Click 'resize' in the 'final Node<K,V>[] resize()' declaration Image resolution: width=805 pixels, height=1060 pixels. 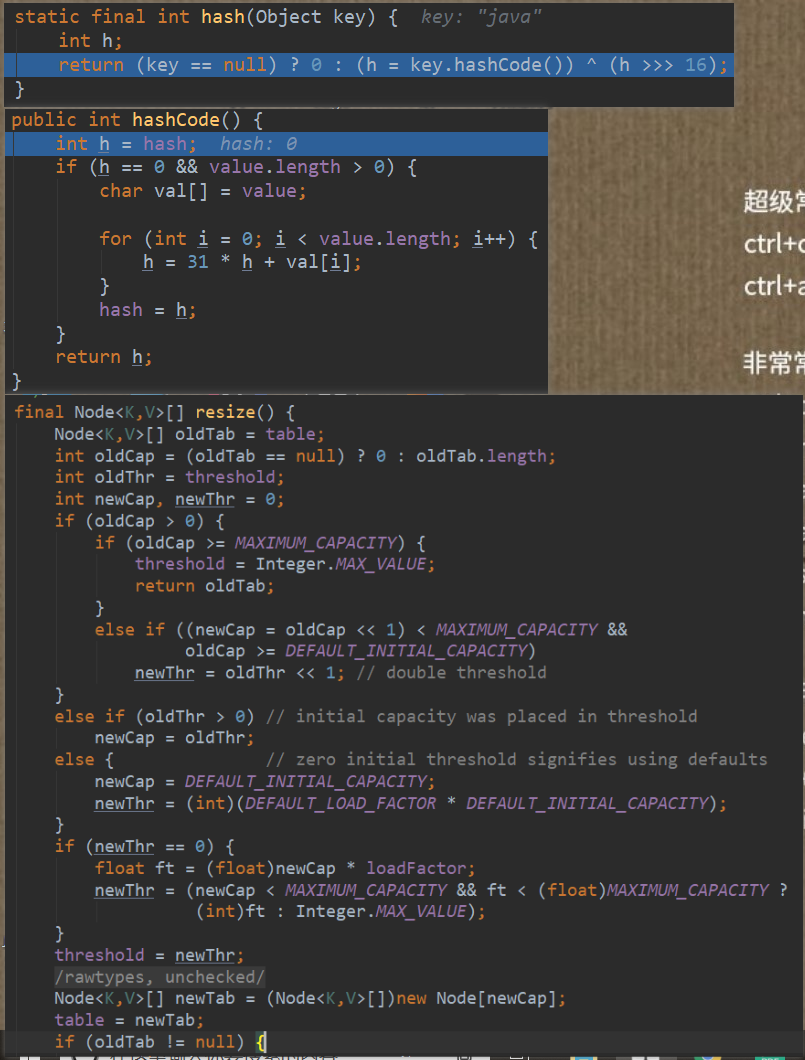coord(226,412)
